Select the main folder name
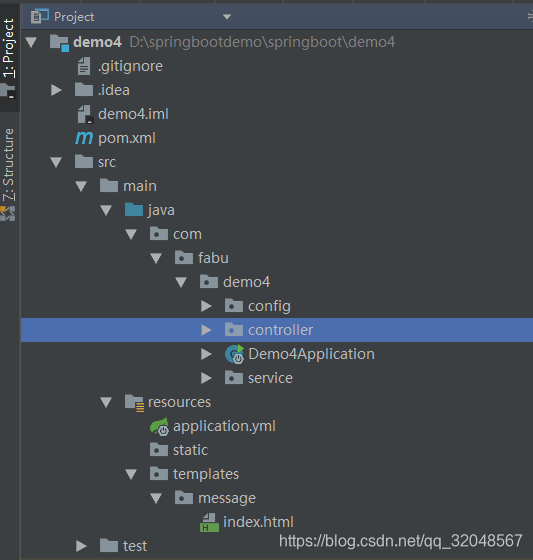 tap(140, 186)
